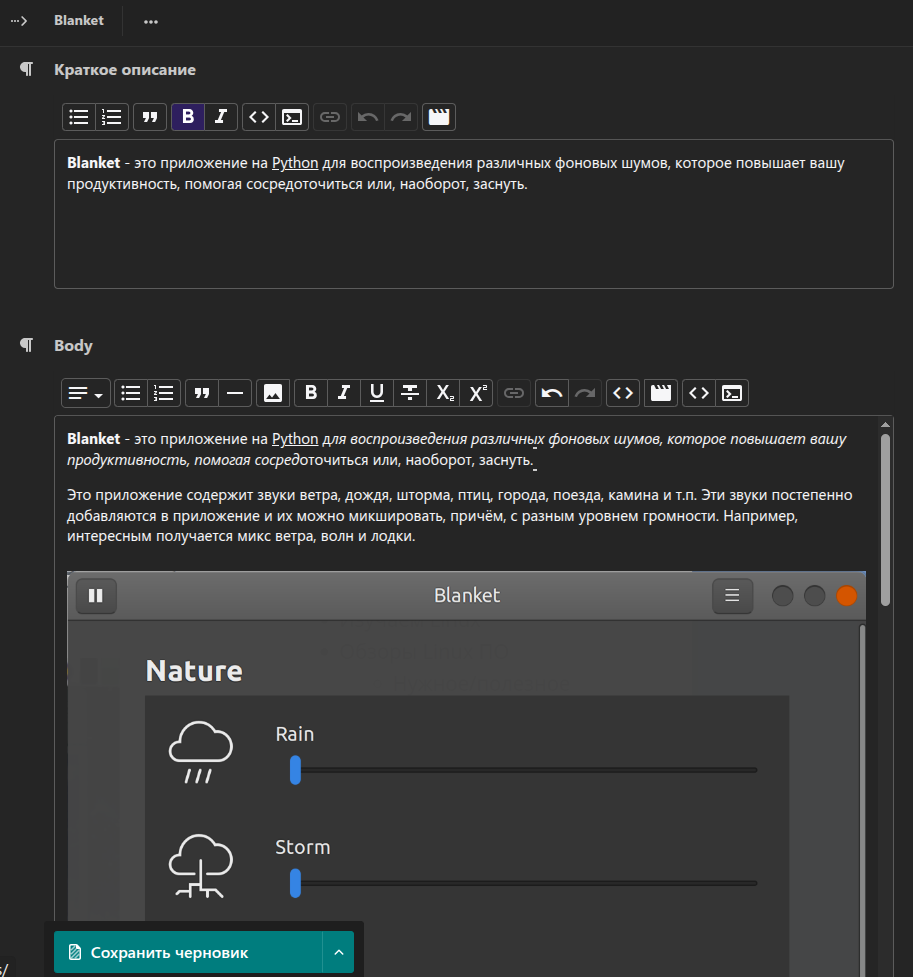Undo in the Body toolbar
913x977 pixels.
point(552,393)
